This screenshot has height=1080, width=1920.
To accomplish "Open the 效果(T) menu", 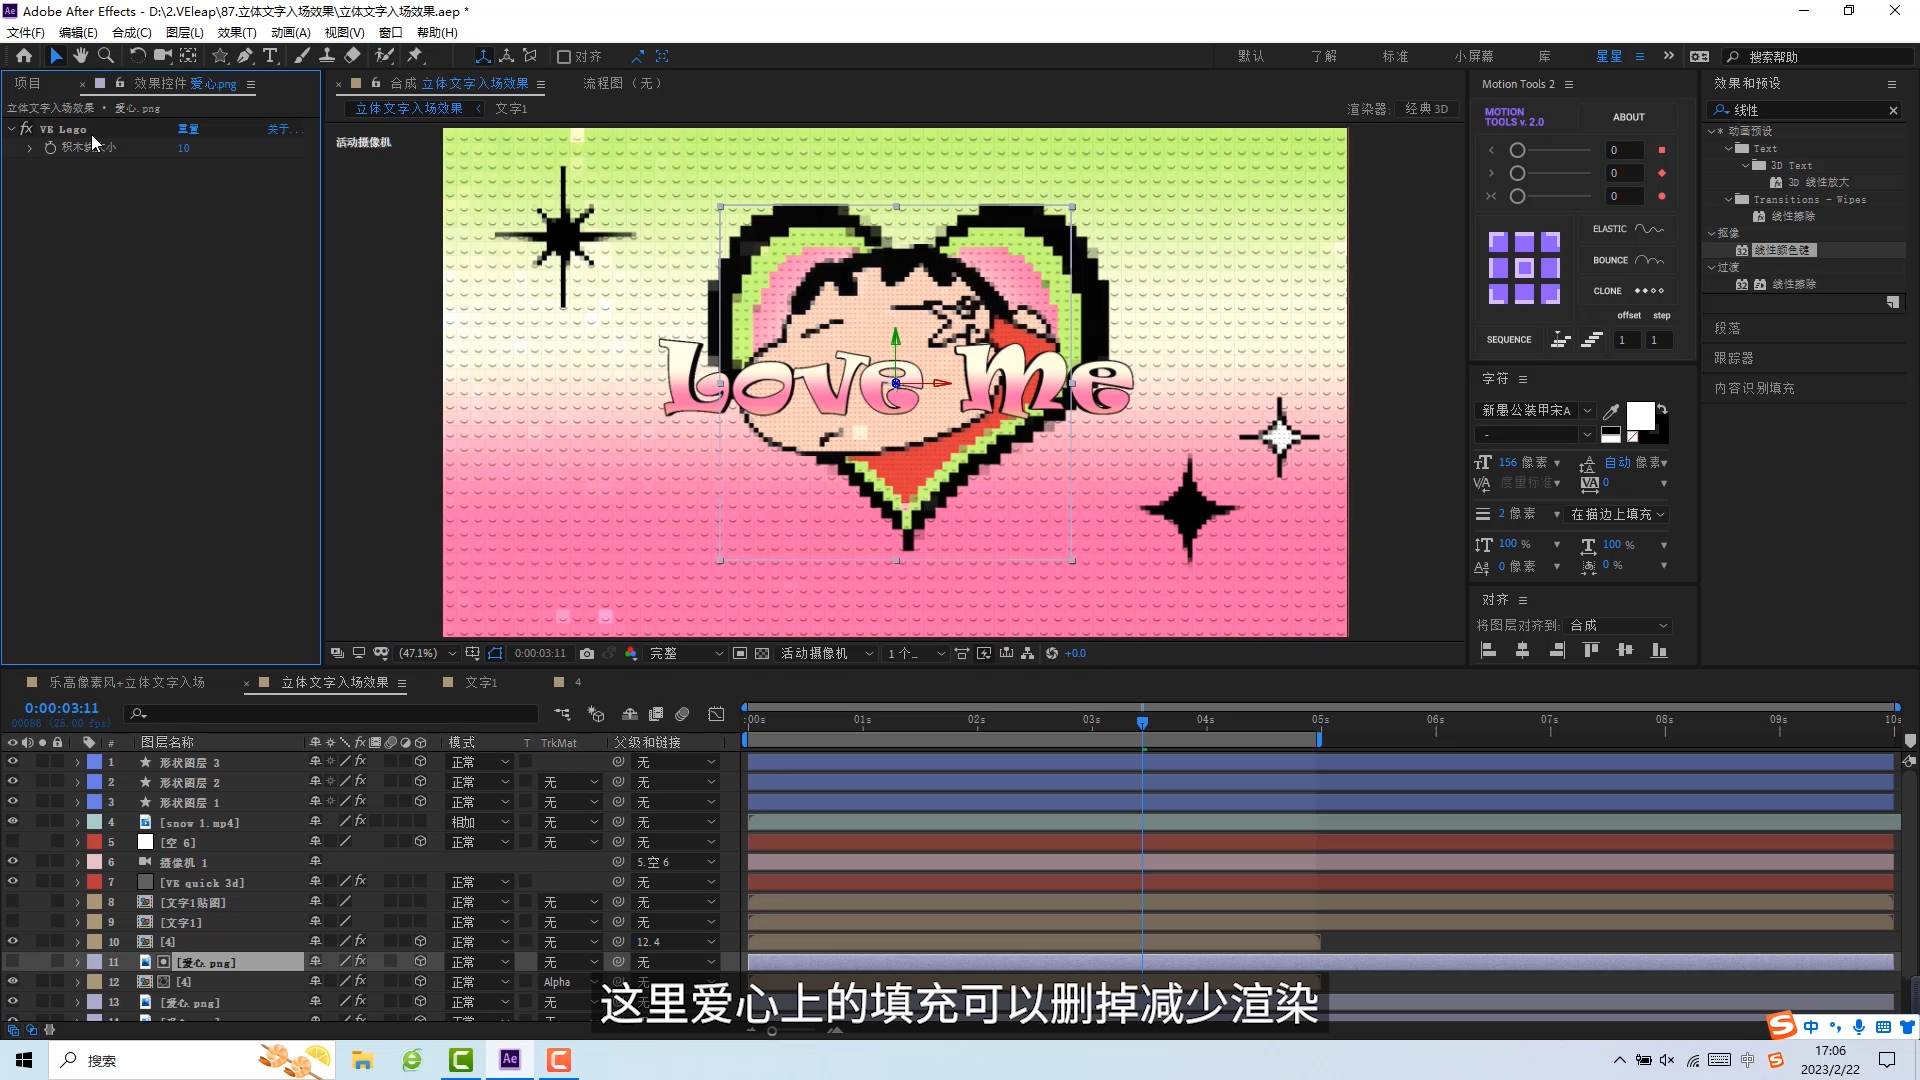I will click(x=237, y=32).
